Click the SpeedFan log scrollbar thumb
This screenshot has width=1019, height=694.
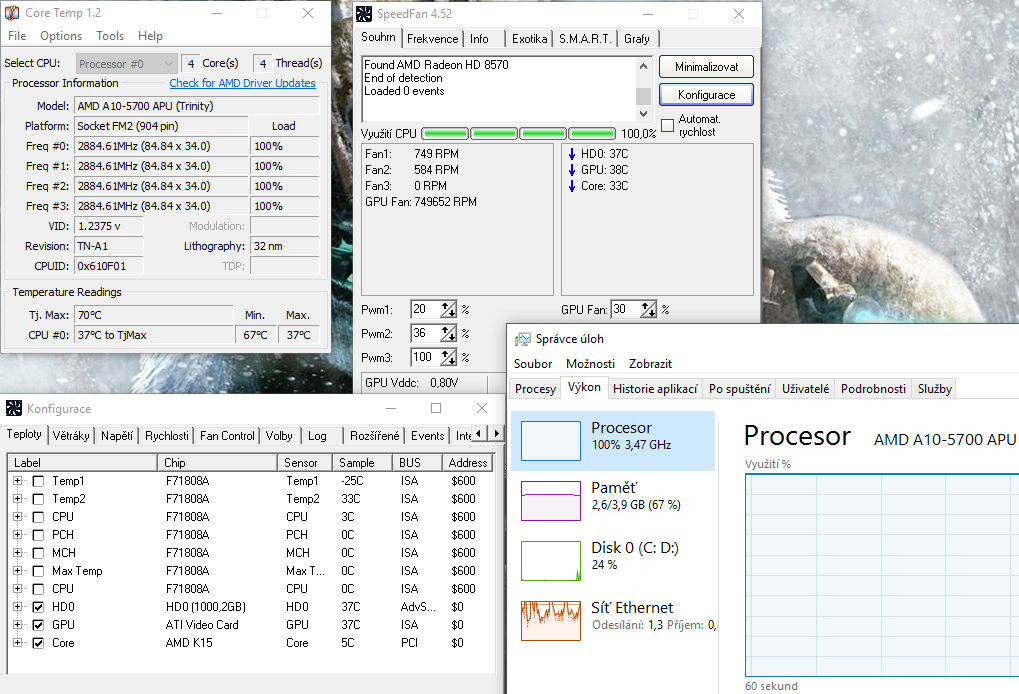pyautogui.click(x=643, y=96)
